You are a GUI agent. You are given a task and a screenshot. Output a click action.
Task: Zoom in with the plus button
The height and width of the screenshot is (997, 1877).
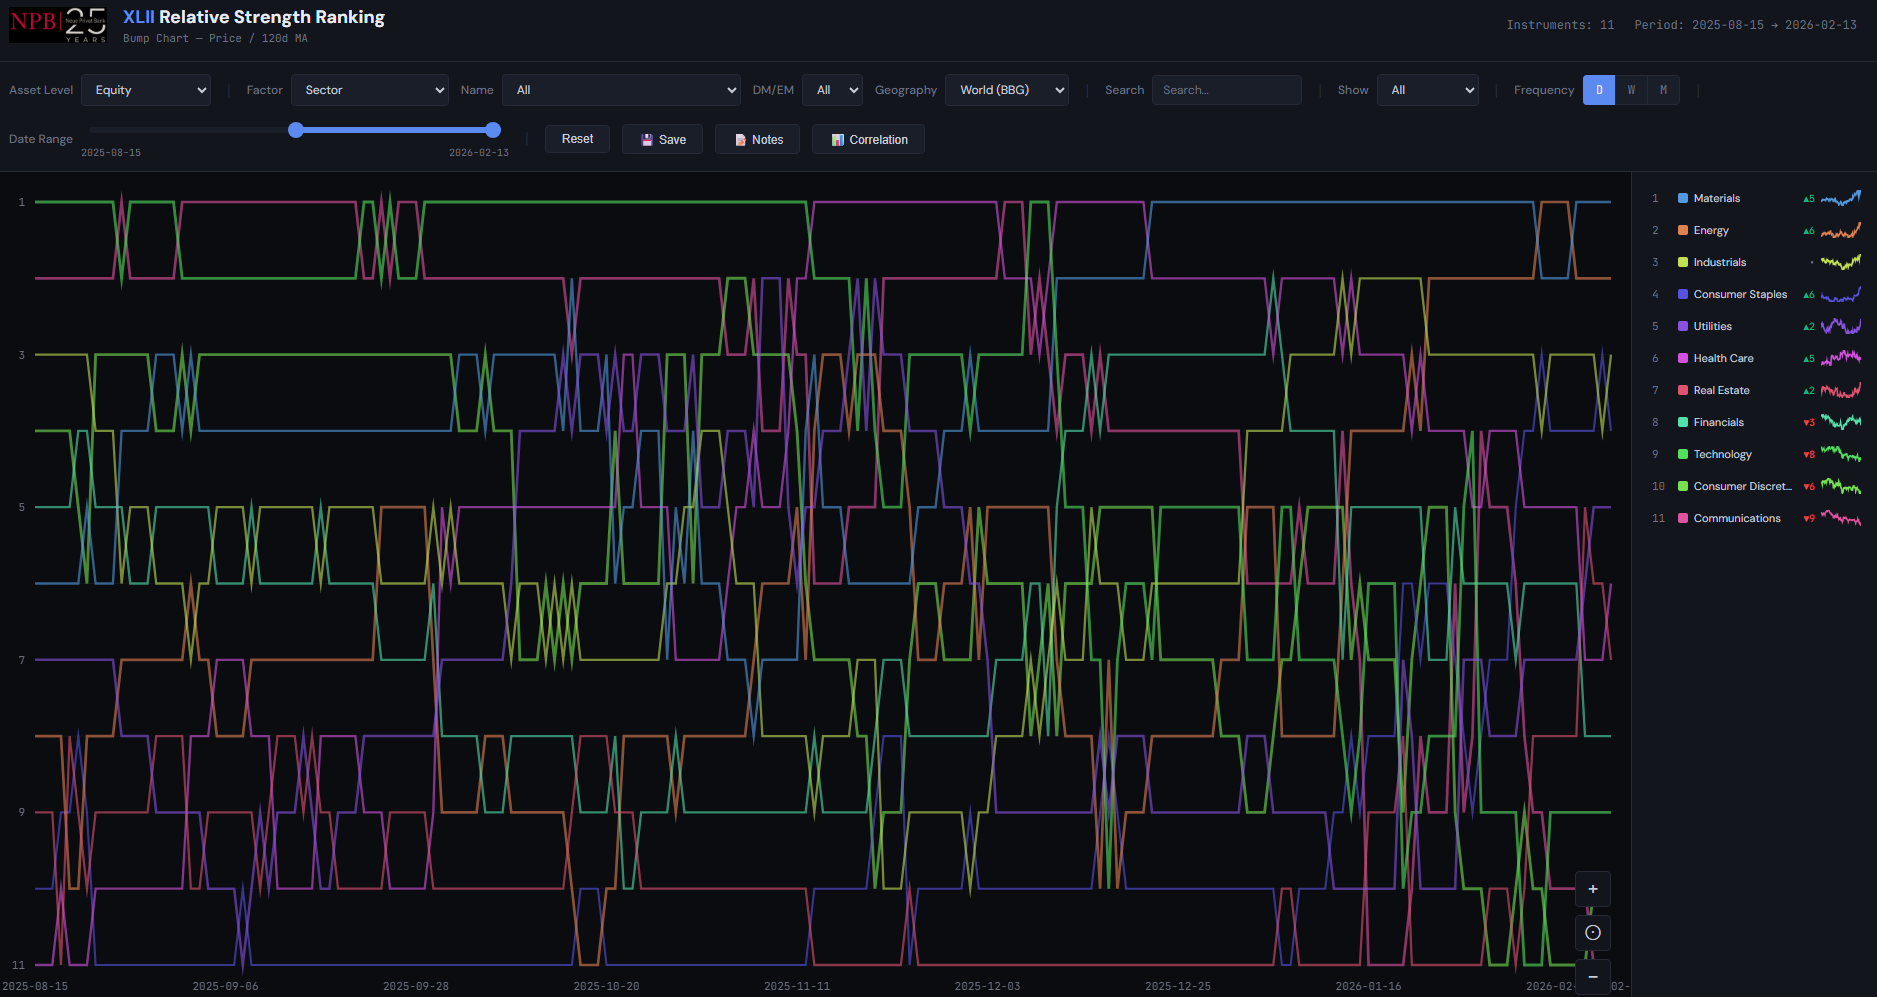pos(1593,889)
